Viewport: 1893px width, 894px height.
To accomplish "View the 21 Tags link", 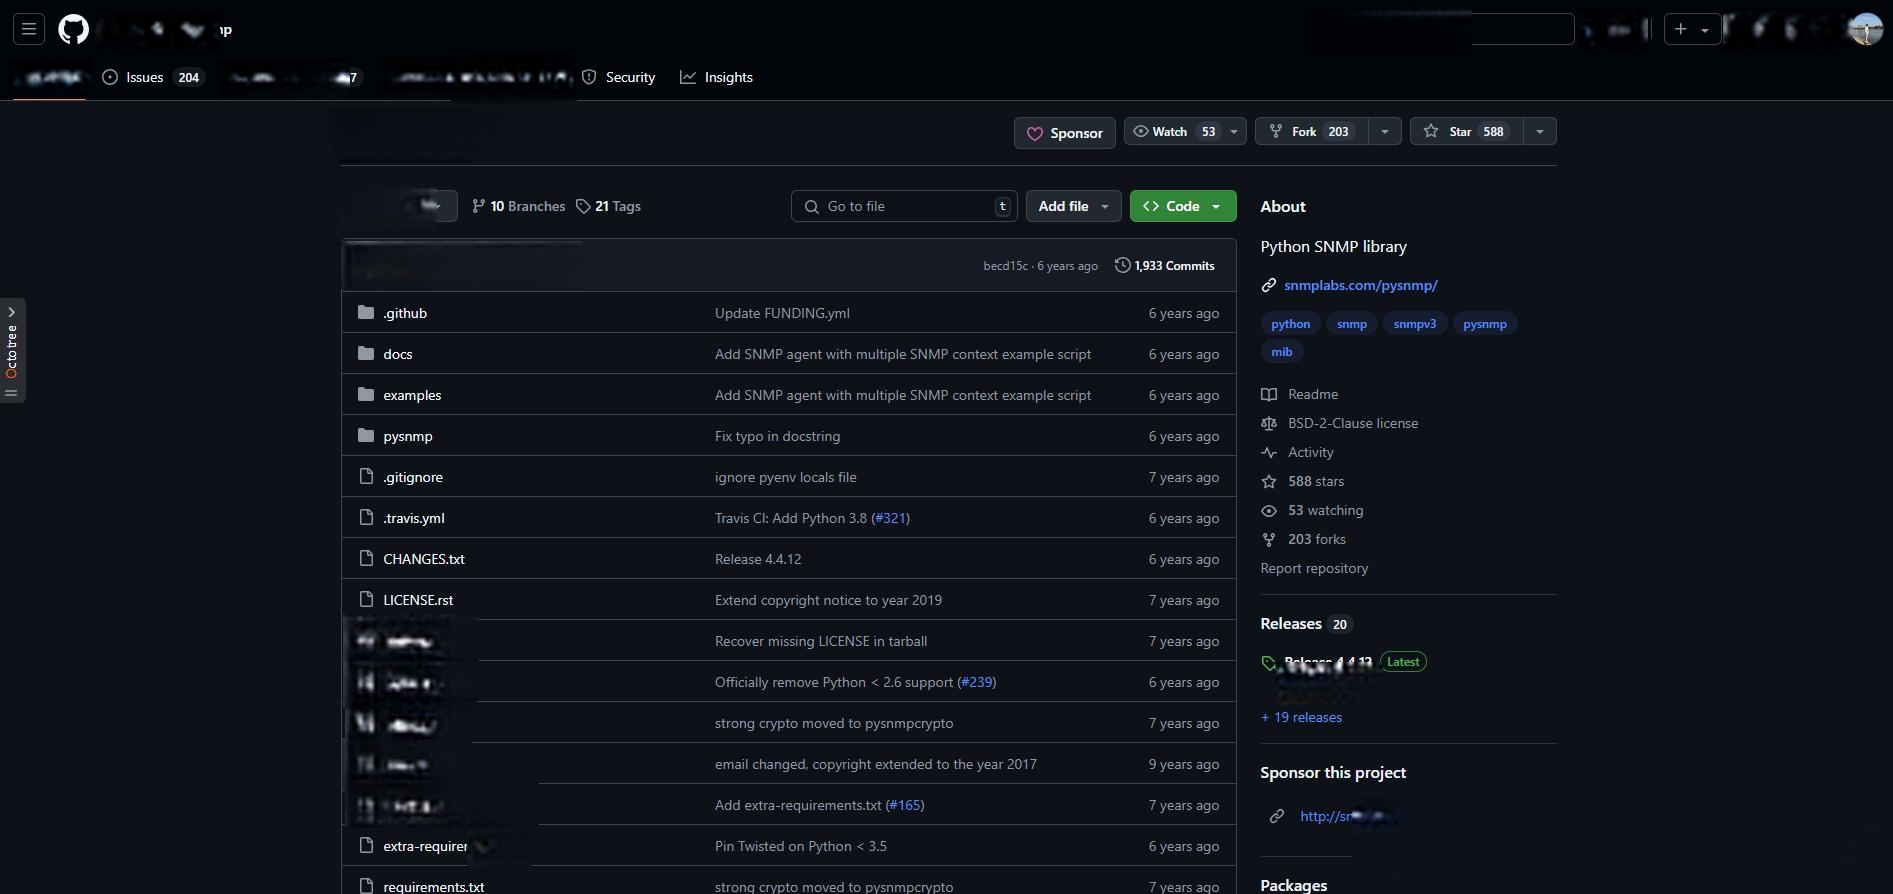I will (608, 206).
